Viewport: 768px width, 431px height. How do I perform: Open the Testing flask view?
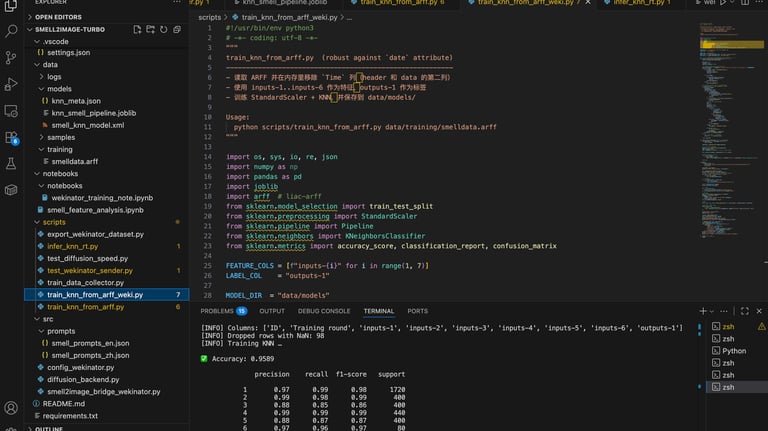[x=11, y=164]
